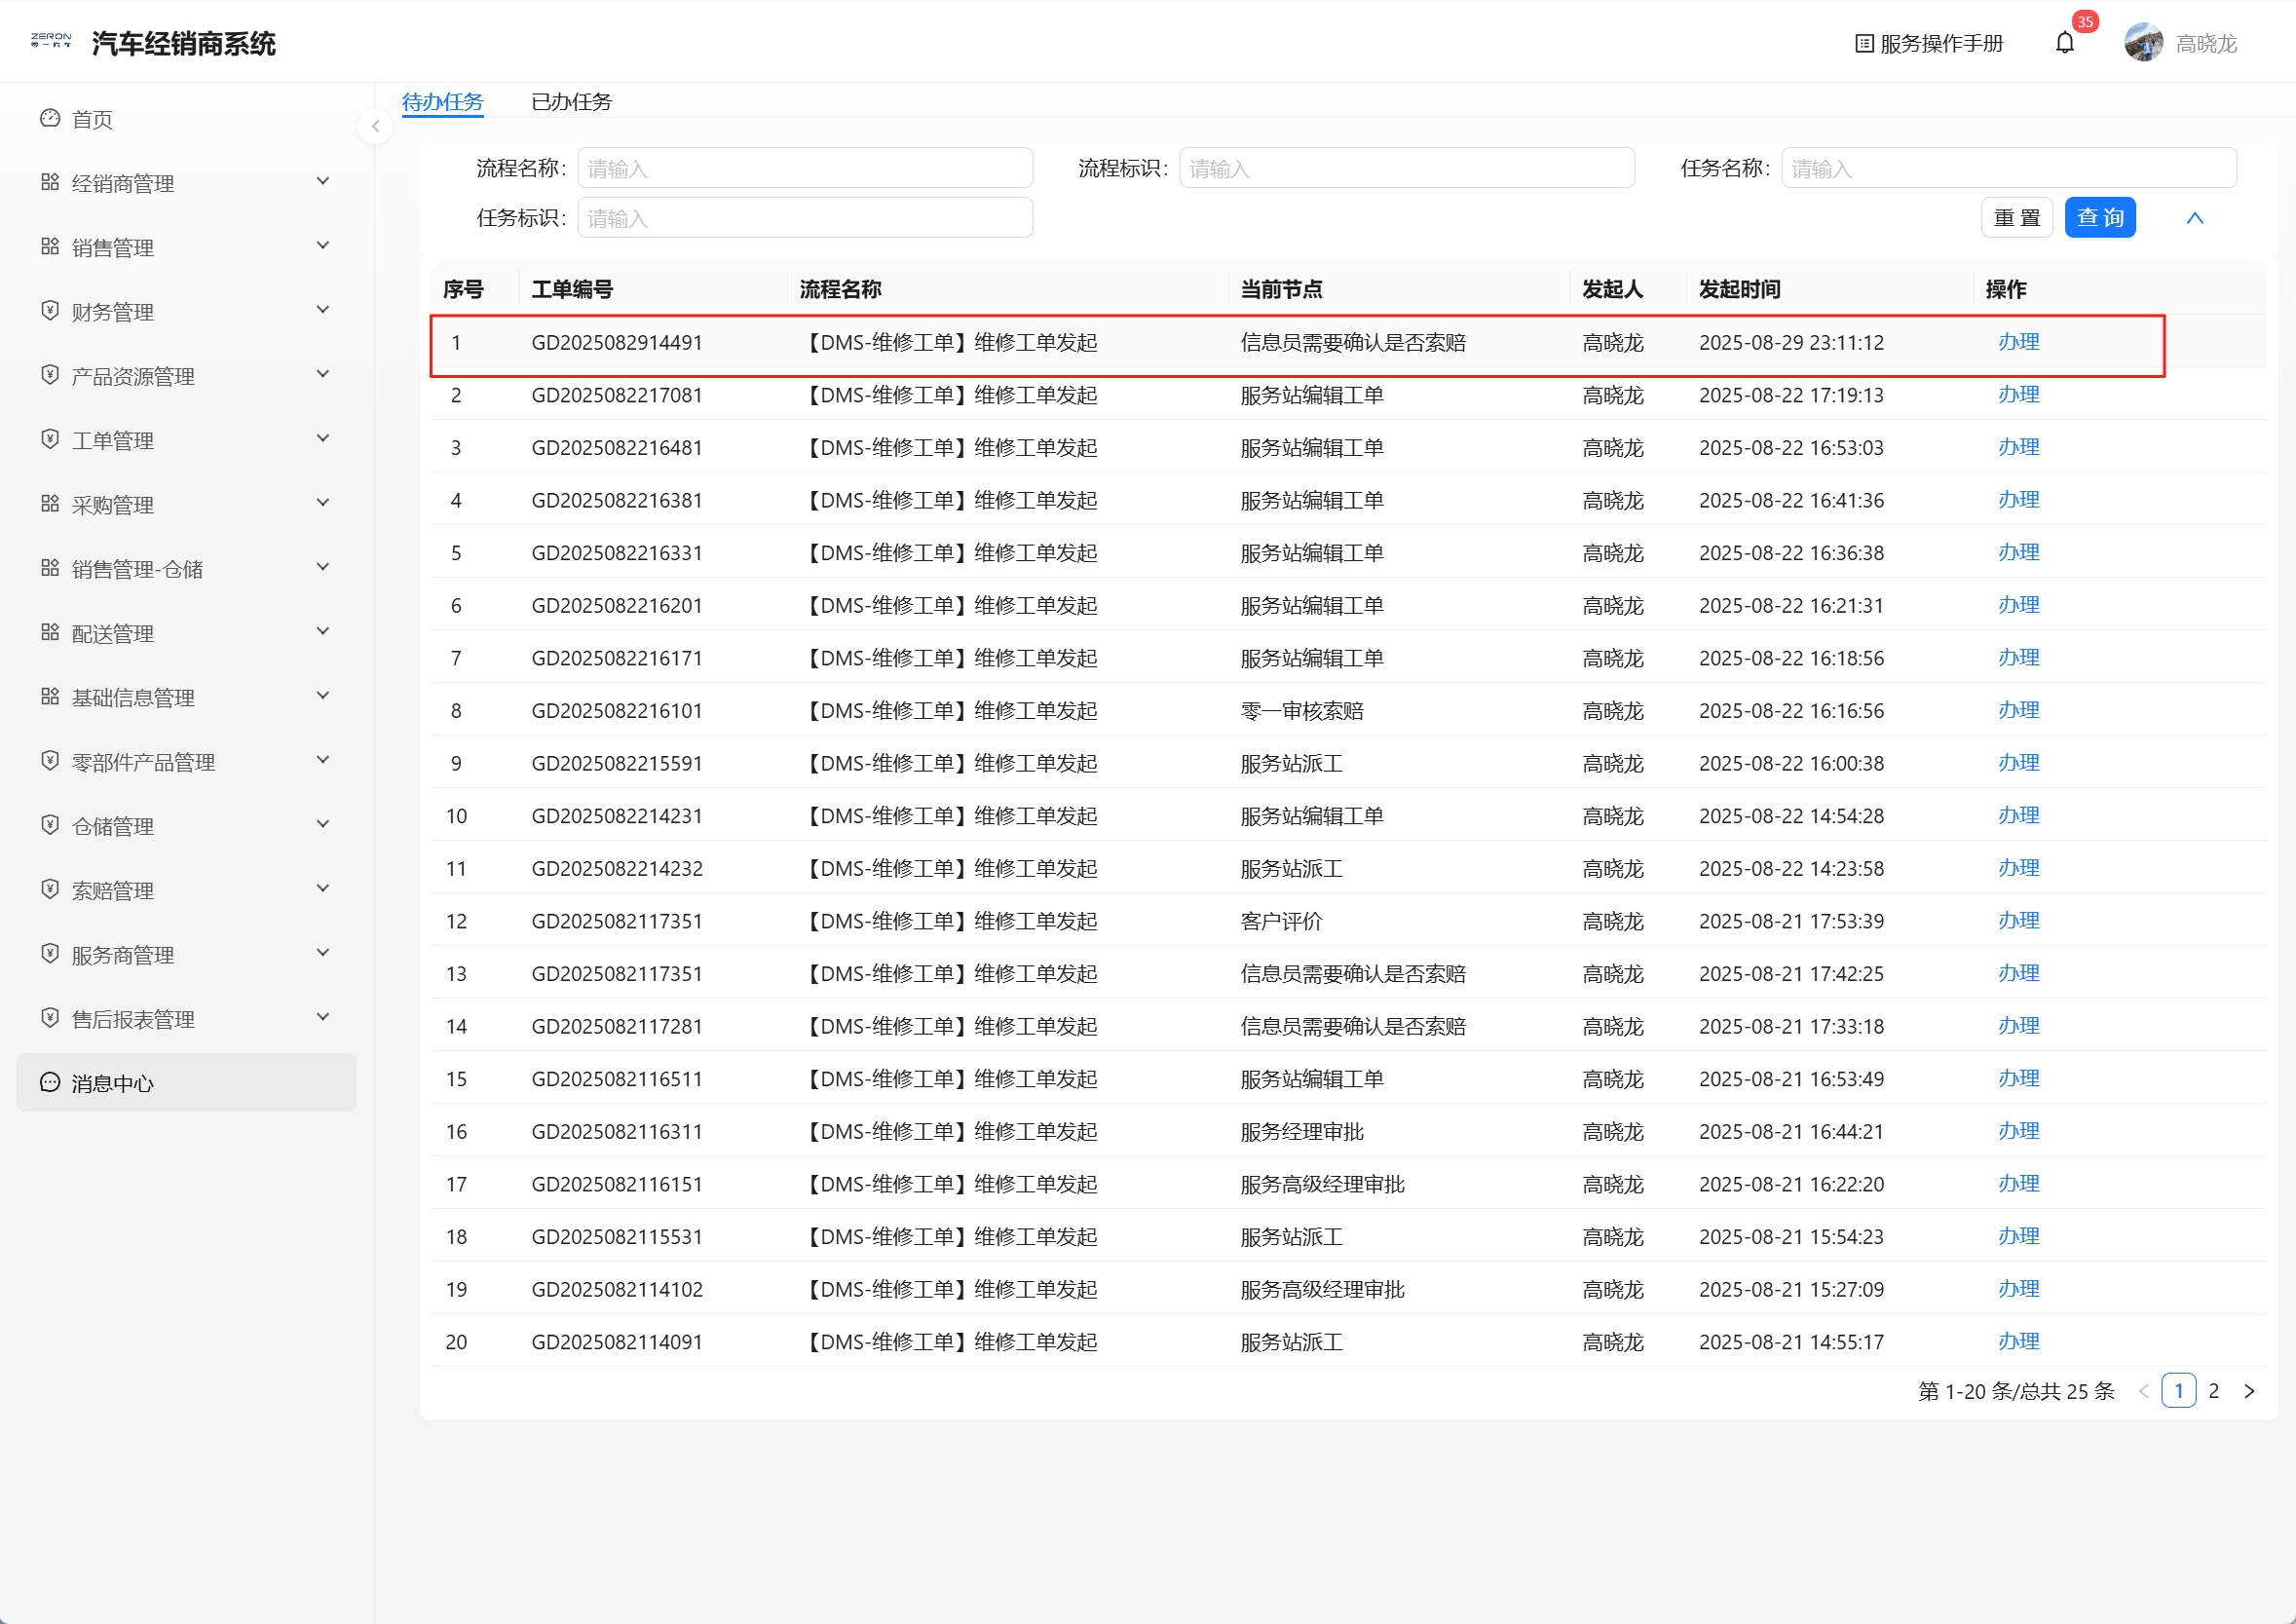Focus the 任务标识 input field

point(805,218)
